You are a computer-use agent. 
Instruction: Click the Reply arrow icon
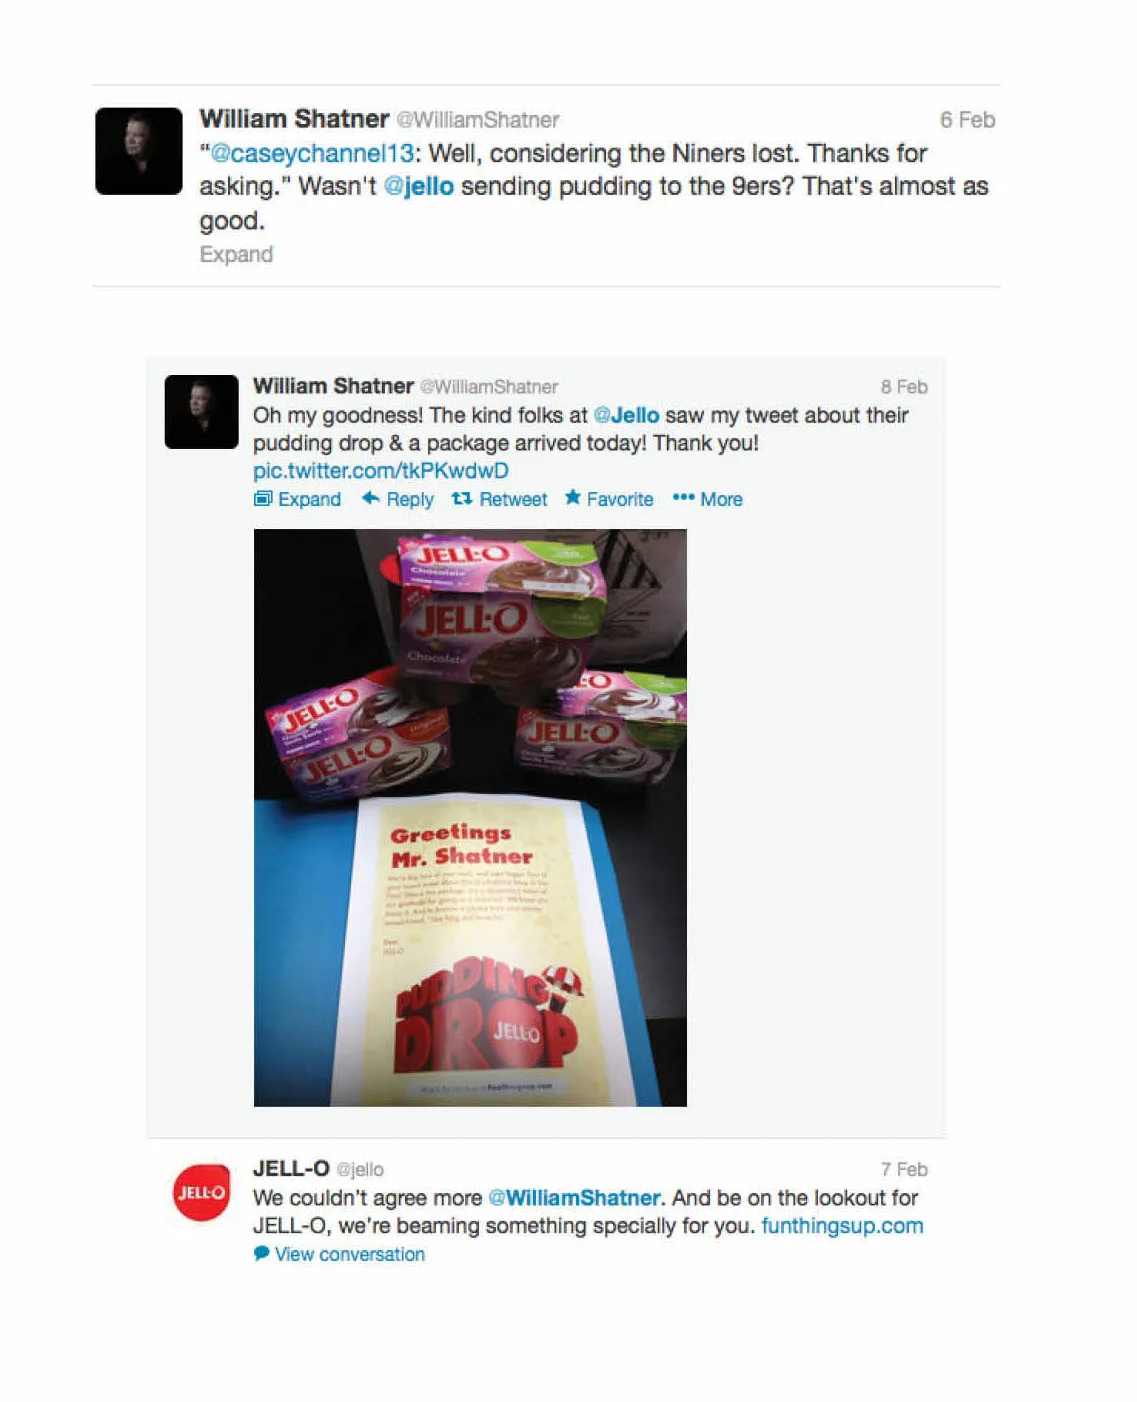tap(370, 498)
